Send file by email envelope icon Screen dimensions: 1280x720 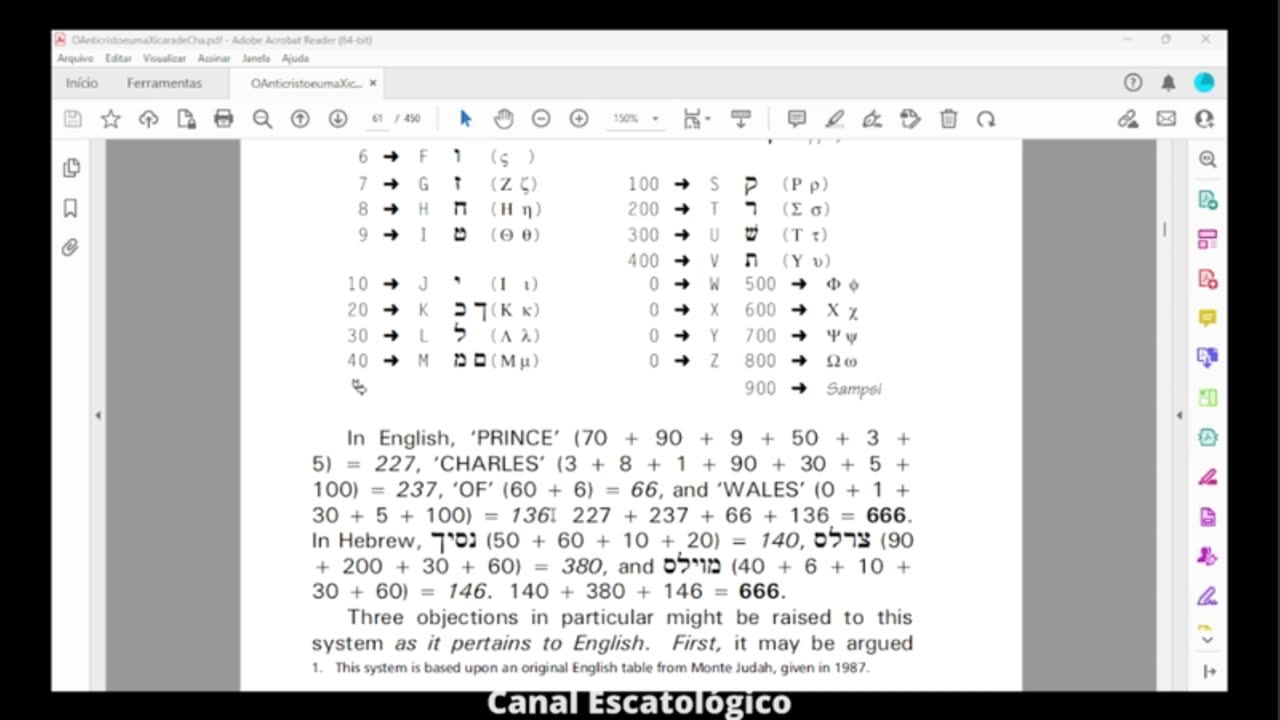click(x=1166, y=119)
